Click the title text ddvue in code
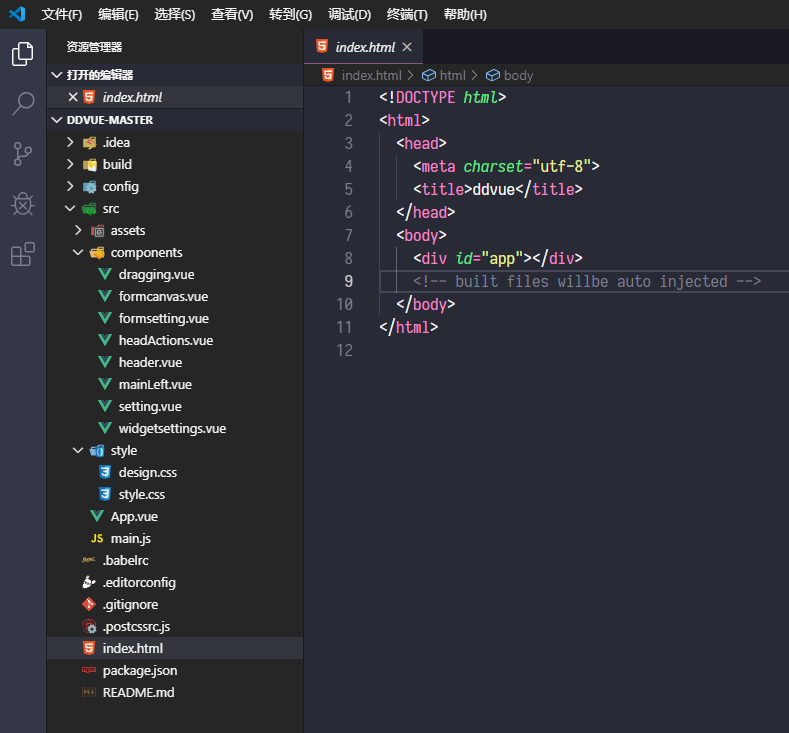The image size is (789, 733). (494, 190)
